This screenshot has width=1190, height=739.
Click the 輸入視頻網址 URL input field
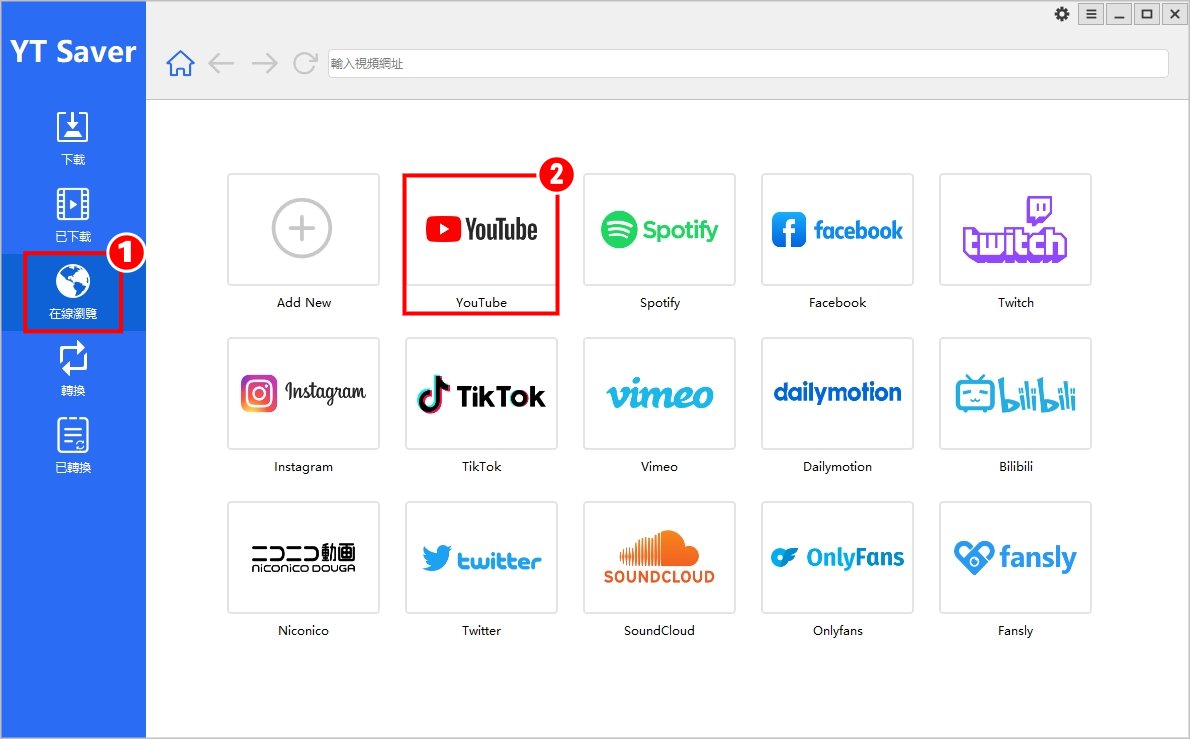pyautogui.click(x=748, y=63)
